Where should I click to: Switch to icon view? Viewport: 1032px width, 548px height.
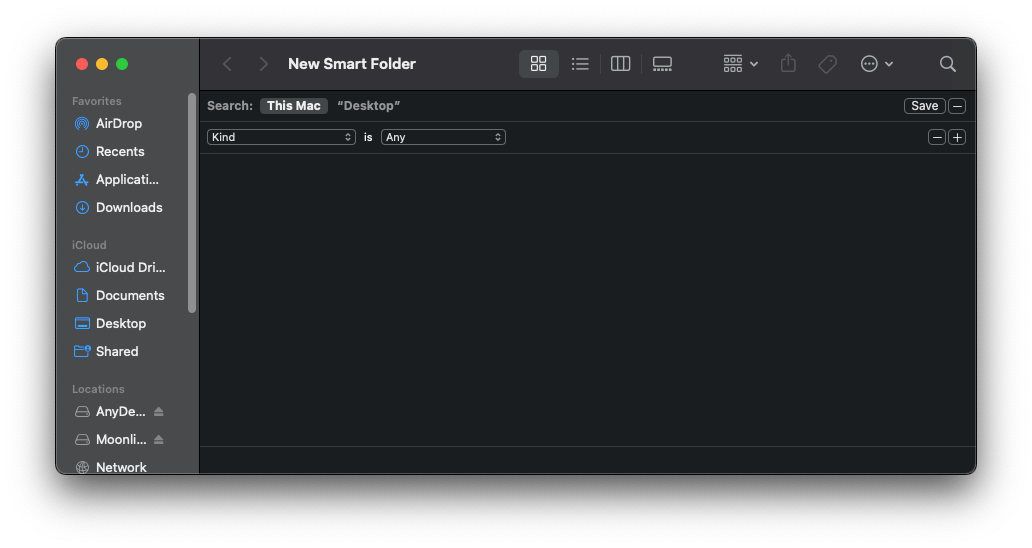tap(538, 64)
